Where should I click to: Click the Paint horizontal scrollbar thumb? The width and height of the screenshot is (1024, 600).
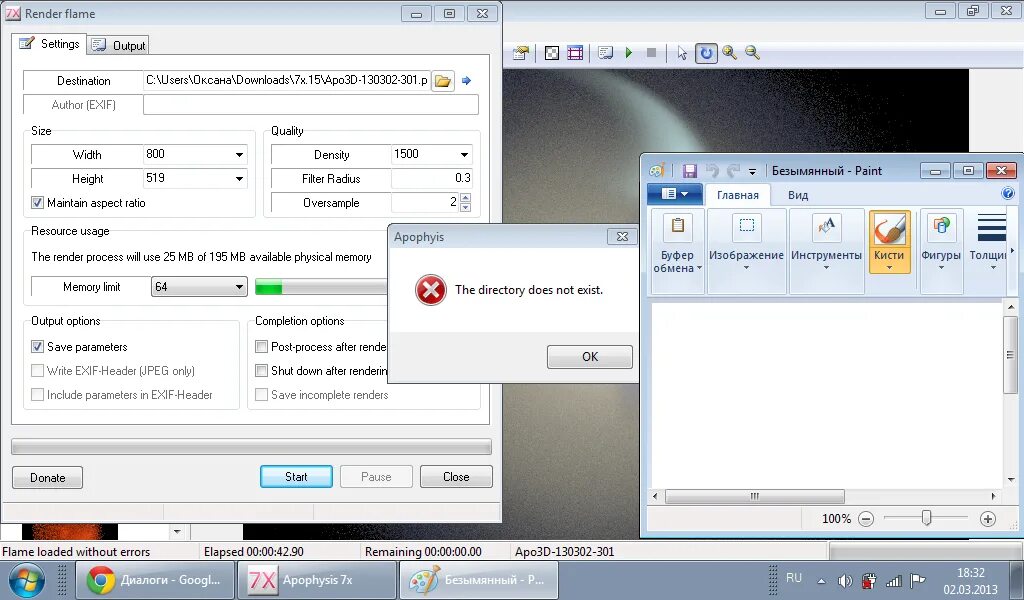point(754,496)
